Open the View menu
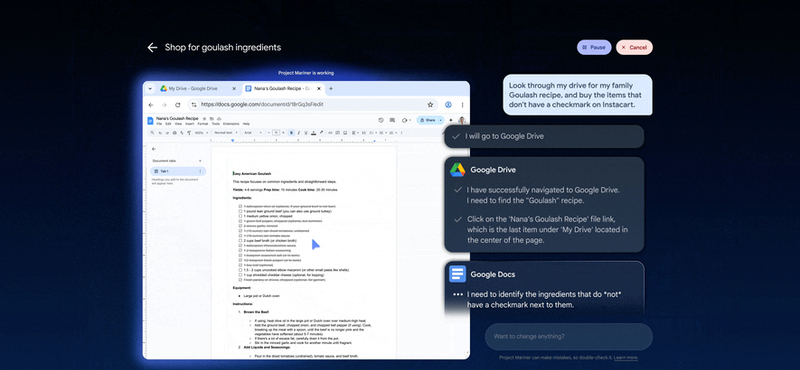Viewport: 800px width, 370px height. click(x=178, y=124)
